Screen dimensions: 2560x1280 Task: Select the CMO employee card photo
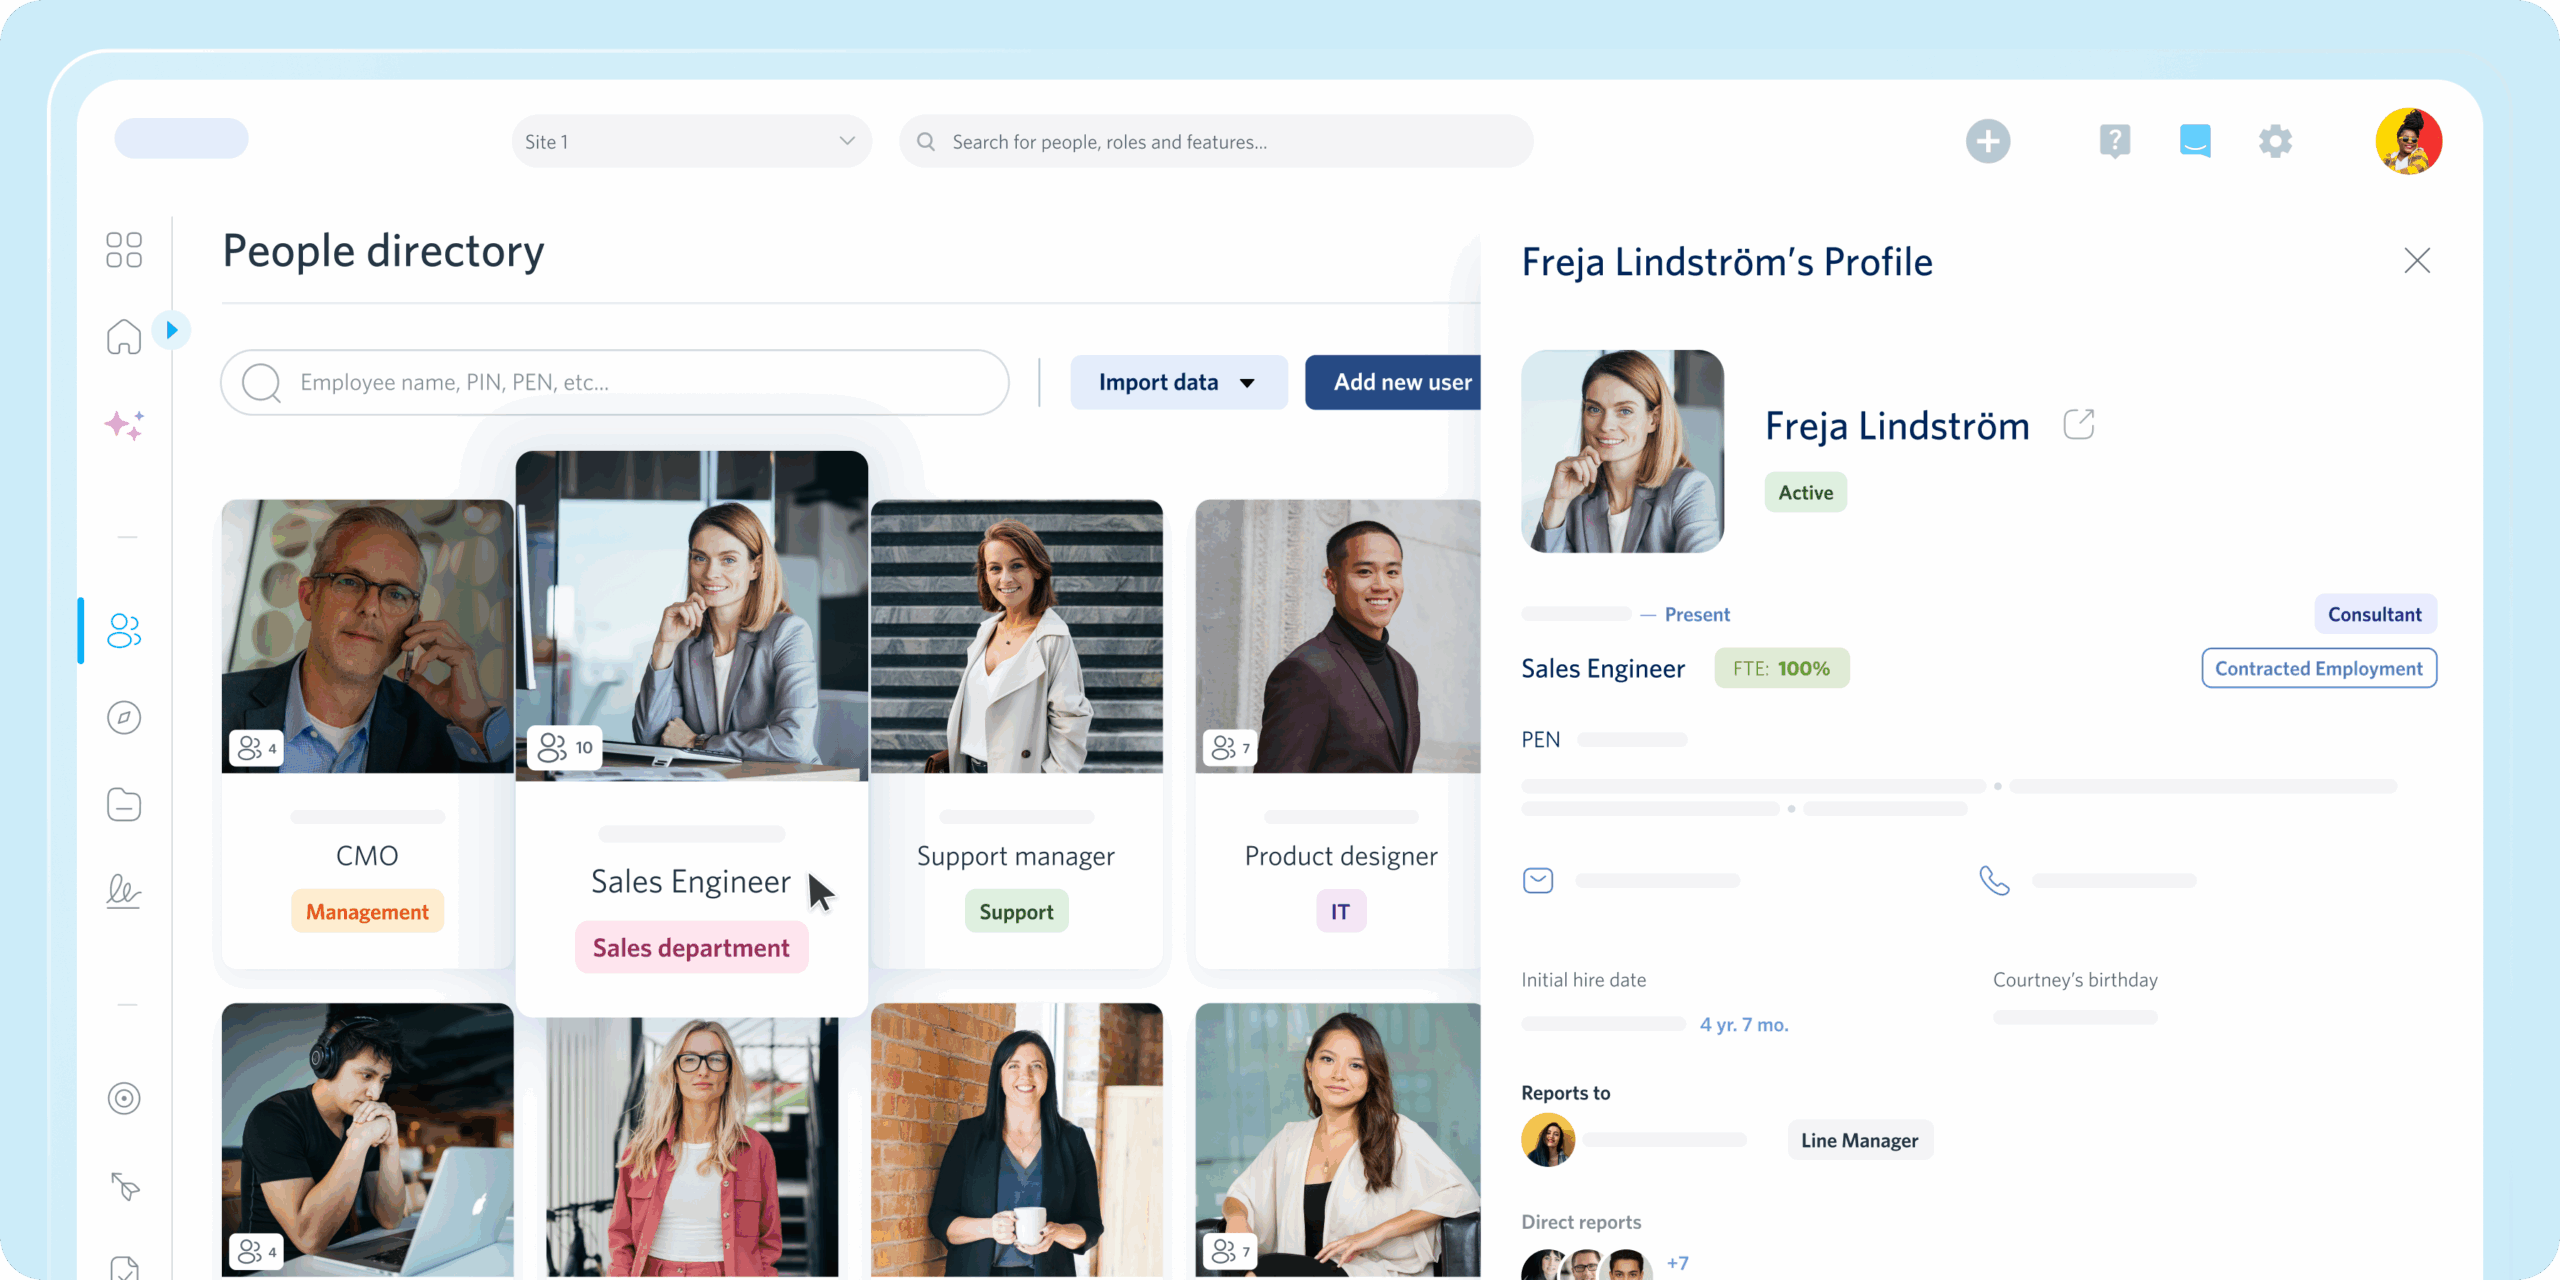367,637
